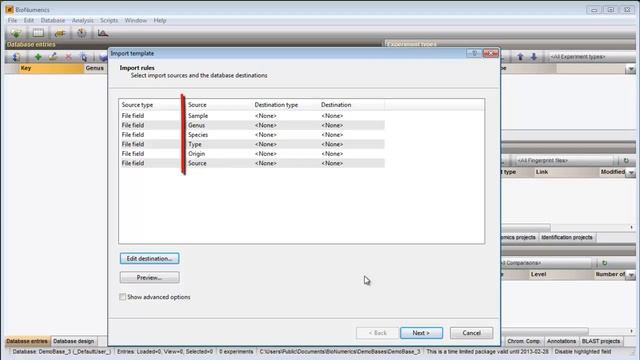
Task: Open the Help menu
Action: pyautogui.click(x=160, y=20)
